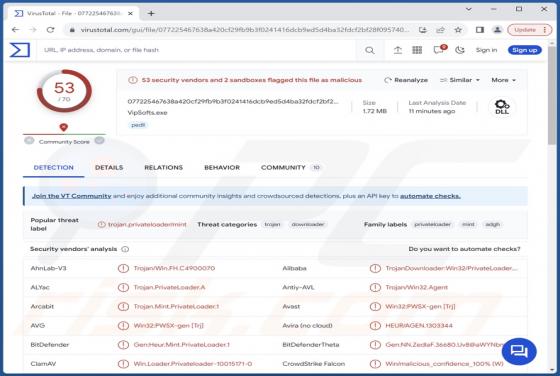
Task: Switch to the DETAILS tab
Action: pyautogui.click(x=109, y=167)
